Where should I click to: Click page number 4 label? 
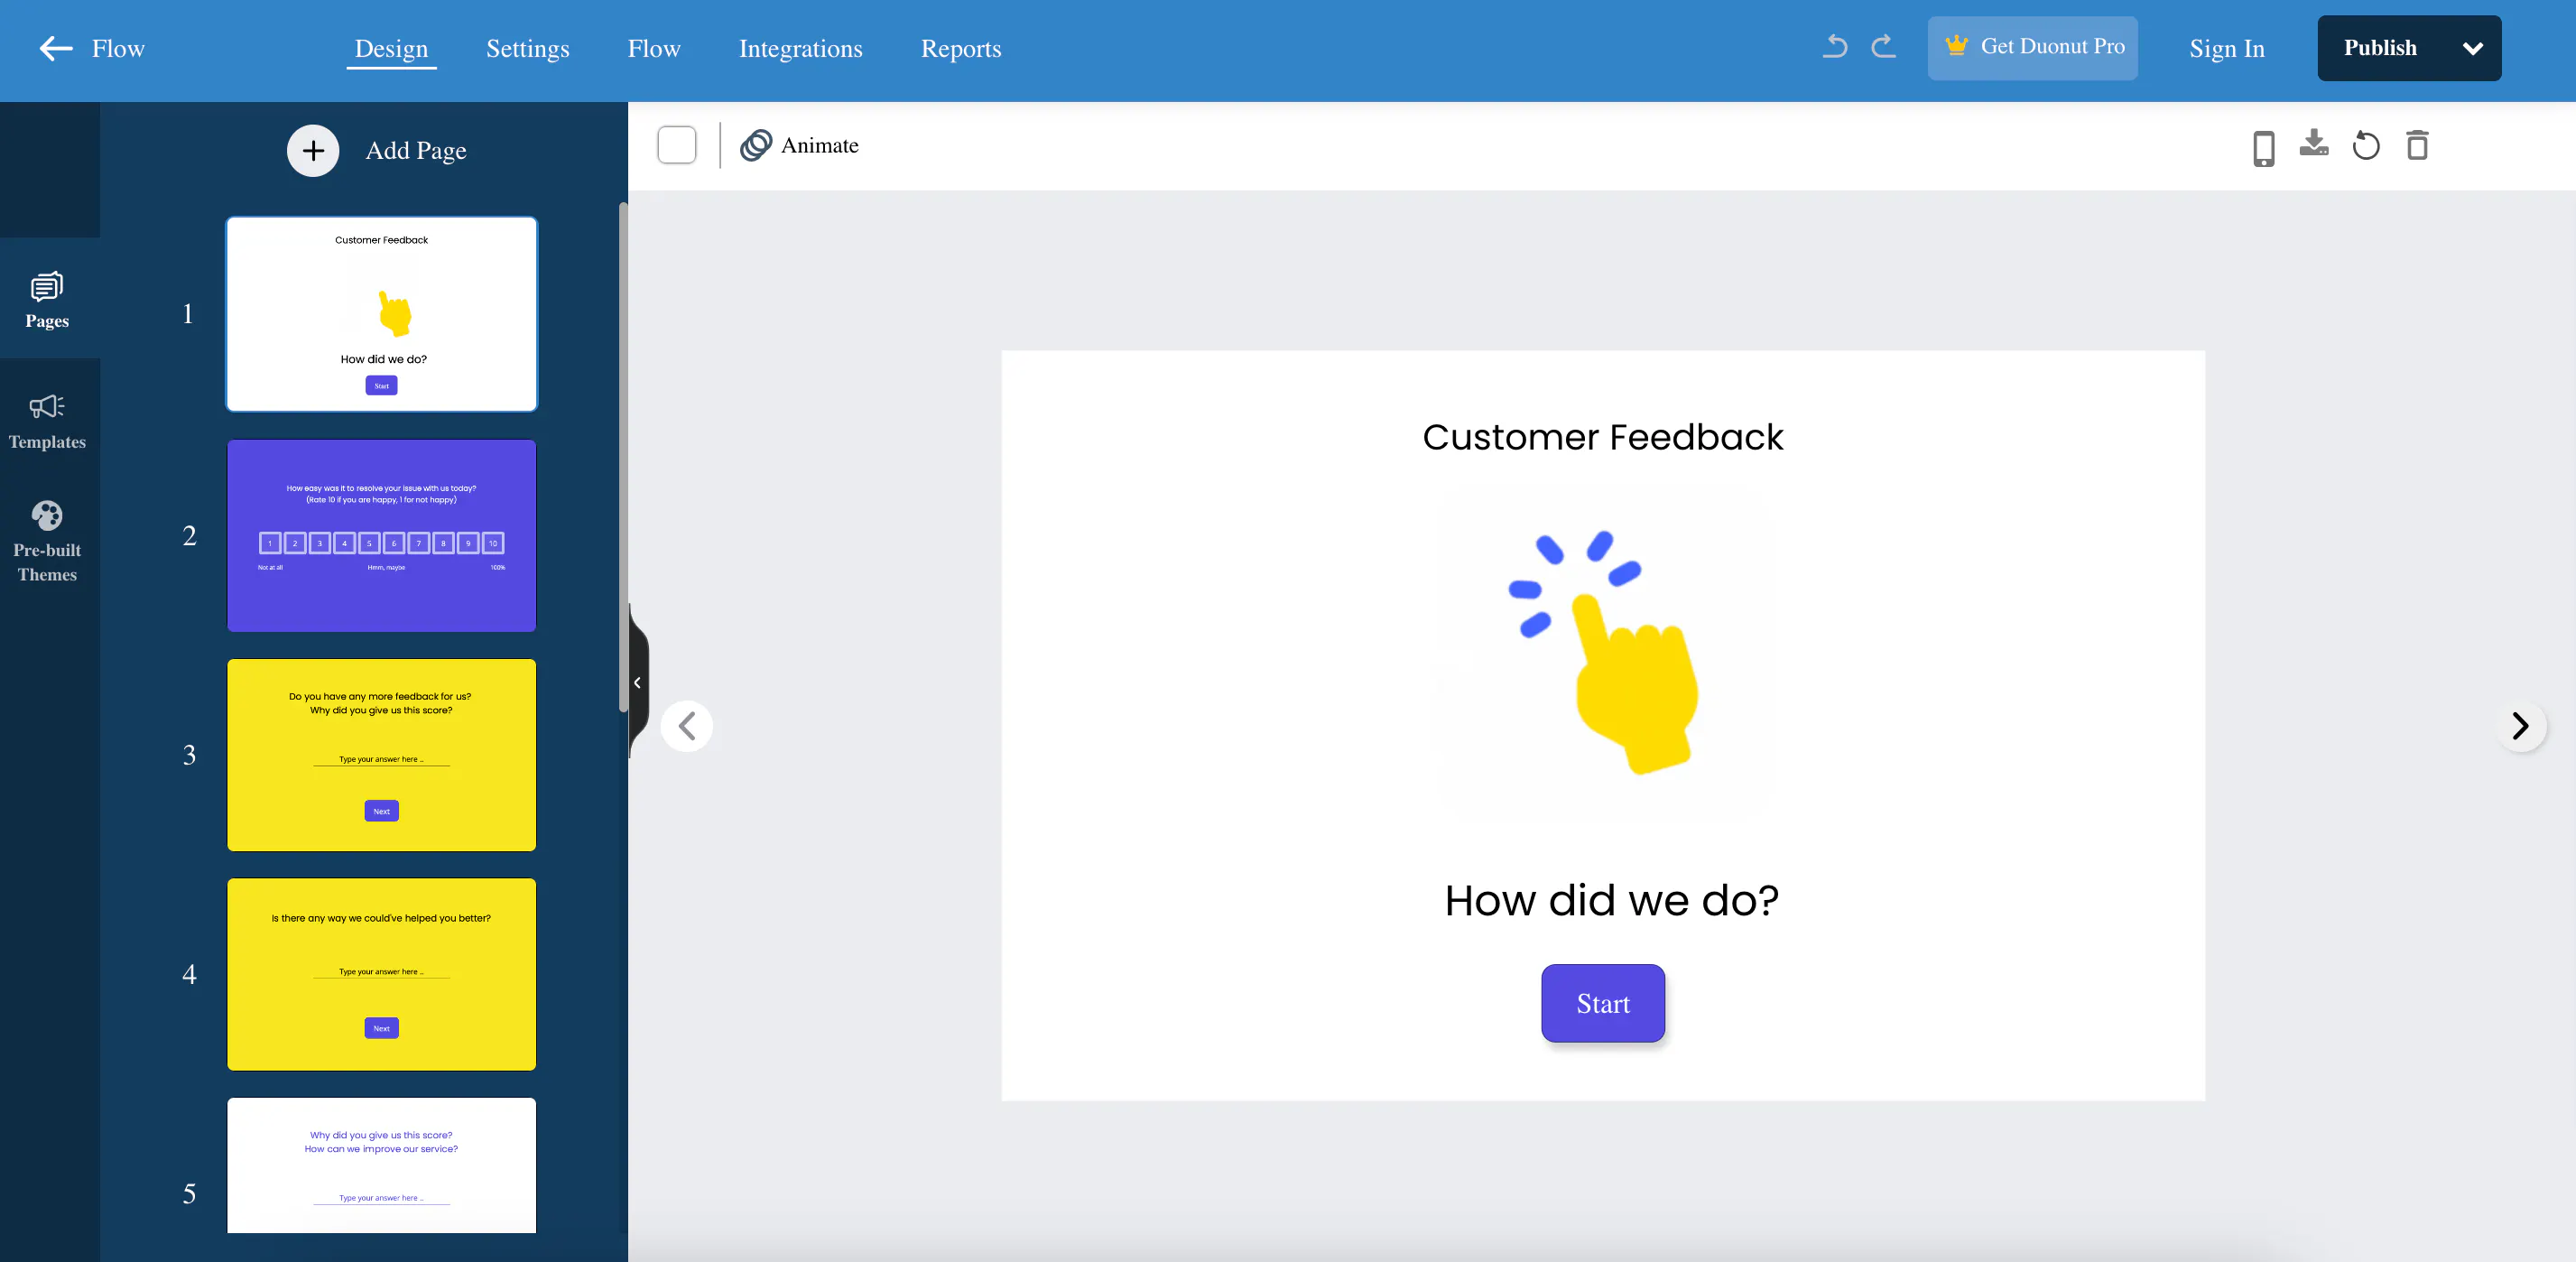tap(189, 974)
